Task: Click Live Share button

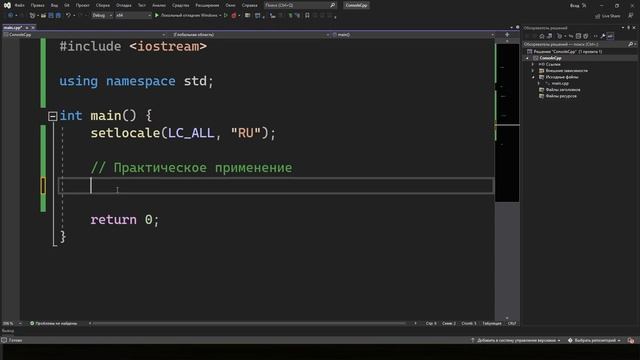Action: point(608,16)
